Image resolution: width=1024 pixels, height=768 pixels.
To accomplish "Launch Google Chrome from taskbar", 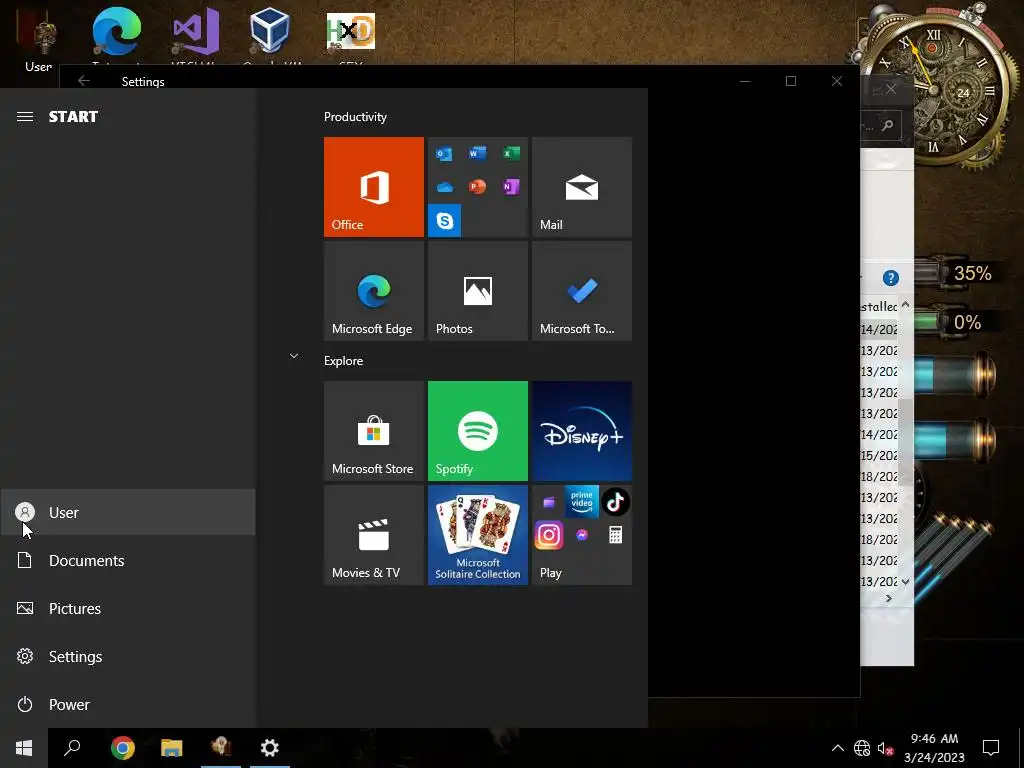I will coord(123,748).
